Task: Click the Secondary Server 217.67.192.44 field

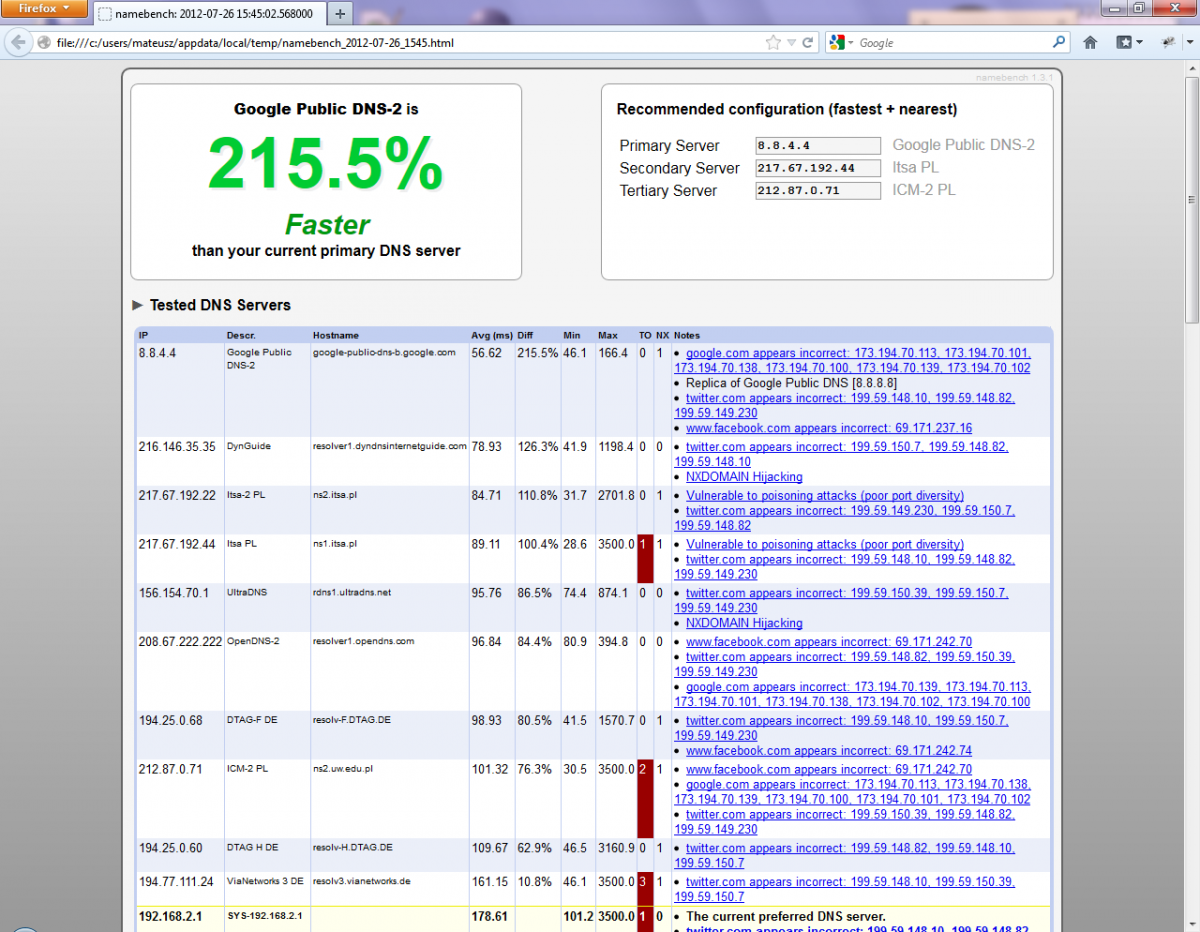Action: click(x=817, y=168)
